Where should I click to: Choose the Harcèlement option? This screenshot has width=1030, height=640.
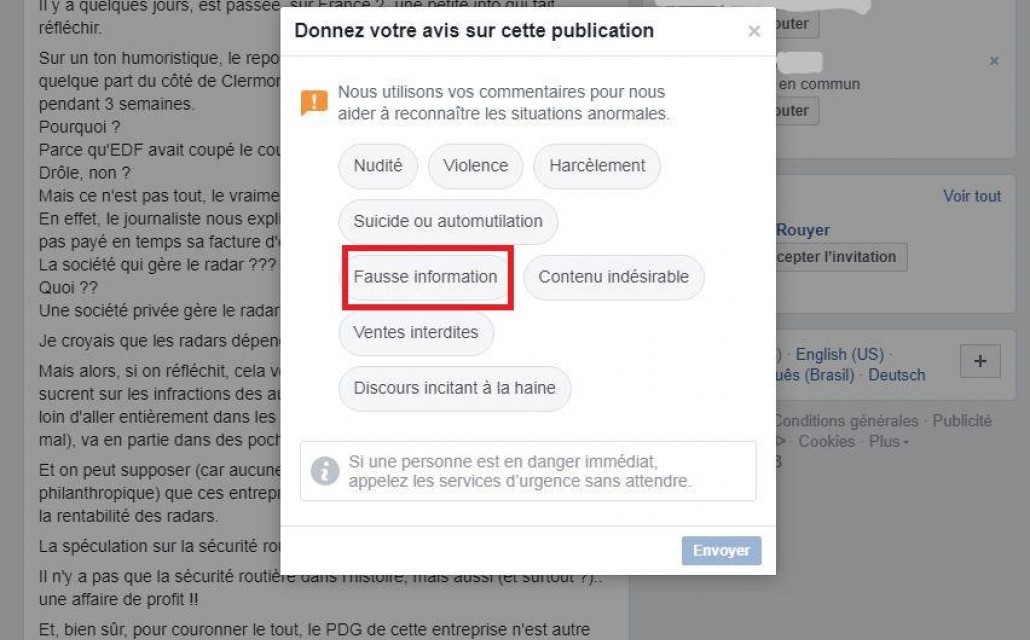(597, 166)
